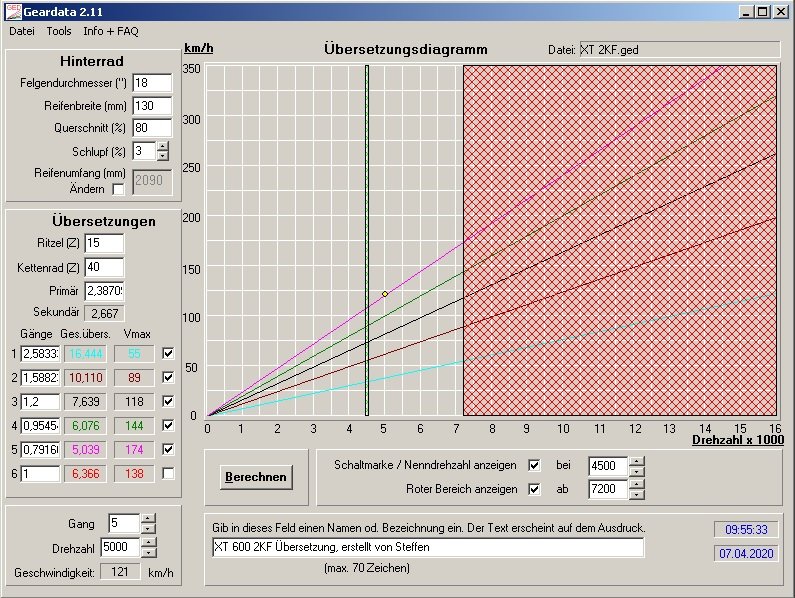Raise the Schaltmarke value with up arrow
Screen dimensions: 795x598
point(637,460)
